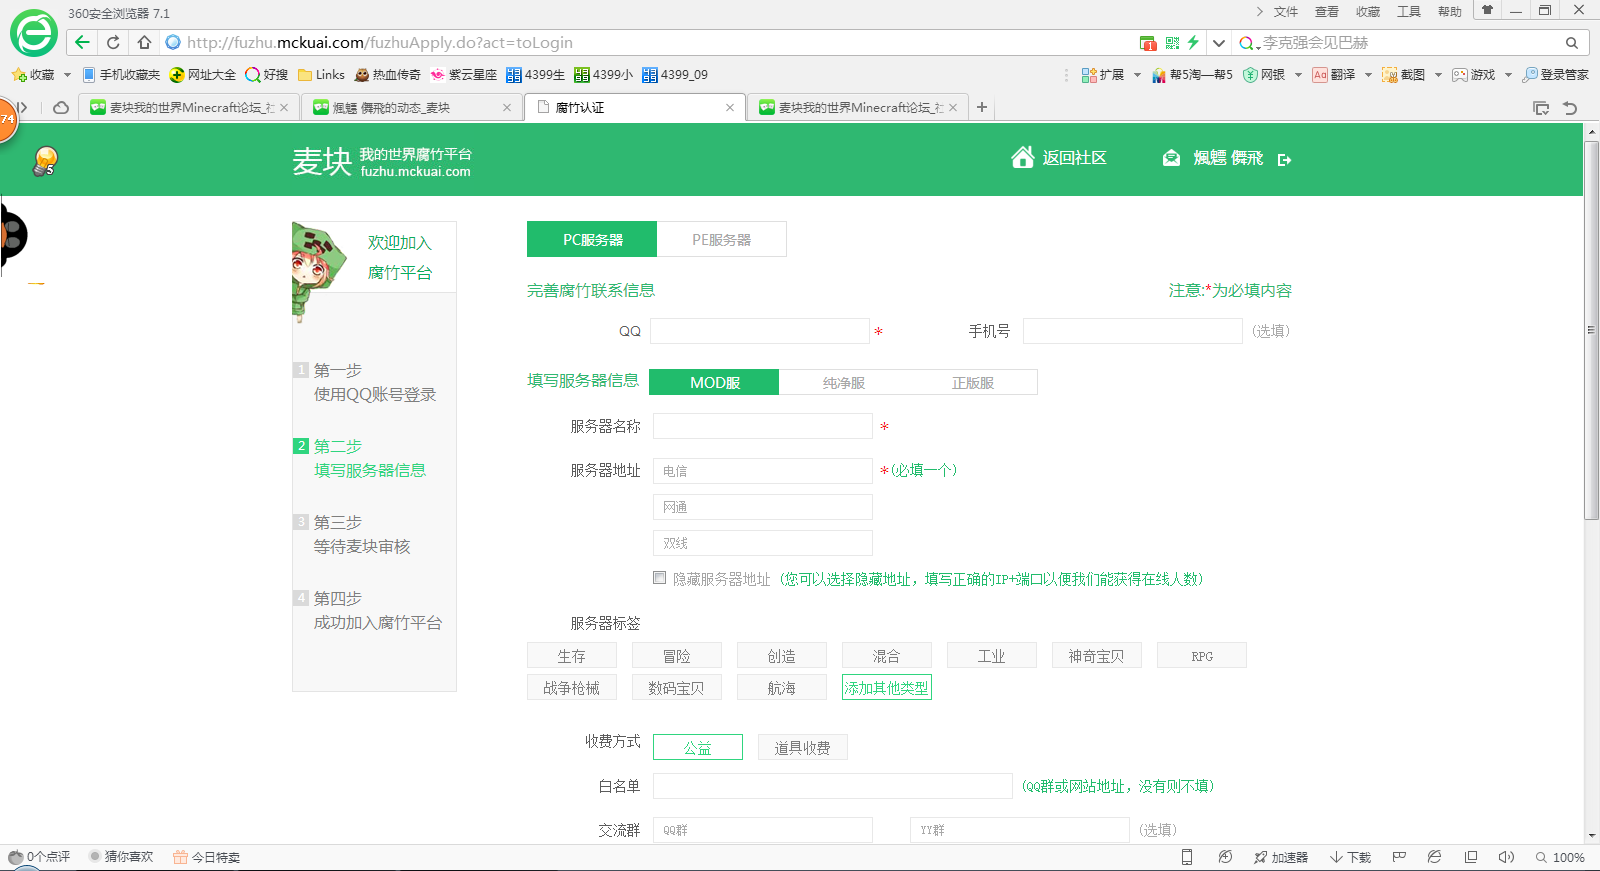Screen dimensions: 1600x871
Task: Switch to the 飓魑 偶飛的动态_麦块 browser tab
Action: 412,107
